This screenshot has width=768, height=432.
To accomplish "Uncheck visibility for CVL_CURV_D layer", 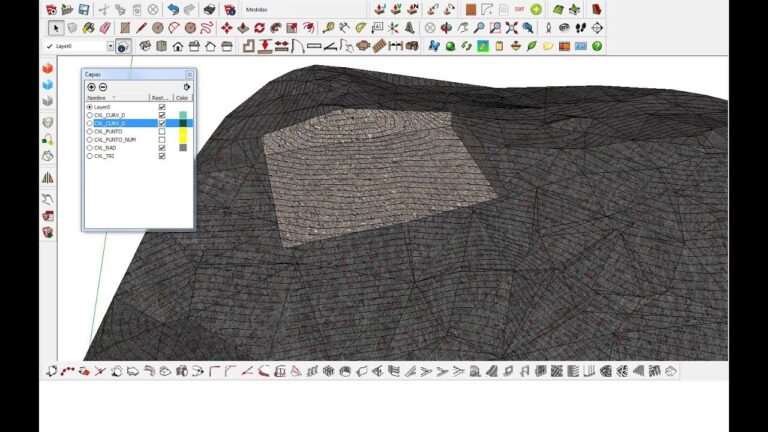I will tap(162, 115).
